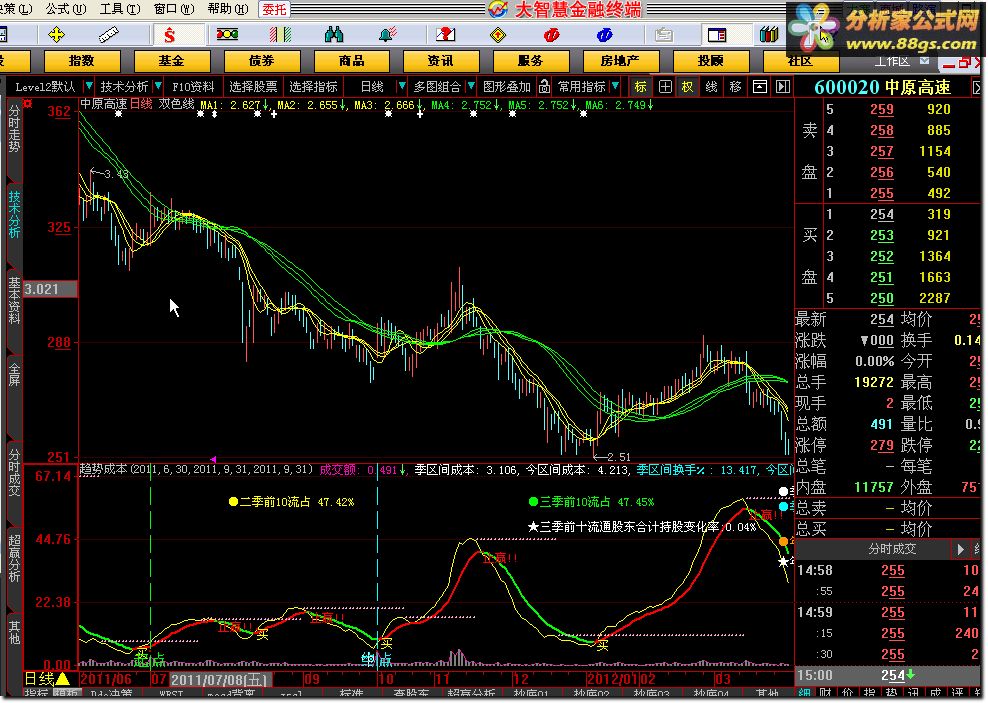Open the 债券 category tab
The width and height of the screenshot is (988, 703).
click(261, 61)
